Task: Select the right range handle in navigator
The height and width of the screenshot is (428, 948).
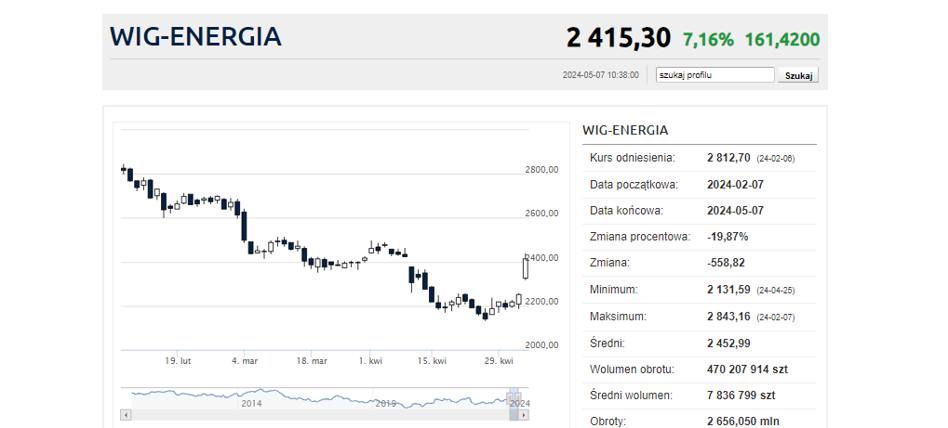Action: point(518,398)
